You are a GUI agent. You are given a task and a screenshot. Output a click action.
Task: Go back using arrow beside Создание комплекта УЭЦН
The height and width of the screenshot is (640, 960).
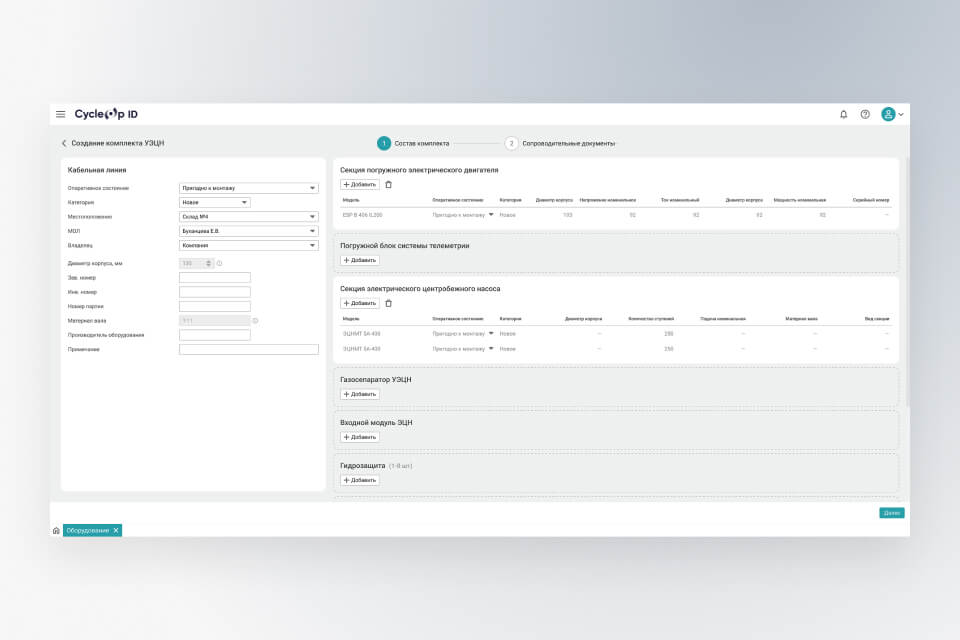[x=64, y=144]
